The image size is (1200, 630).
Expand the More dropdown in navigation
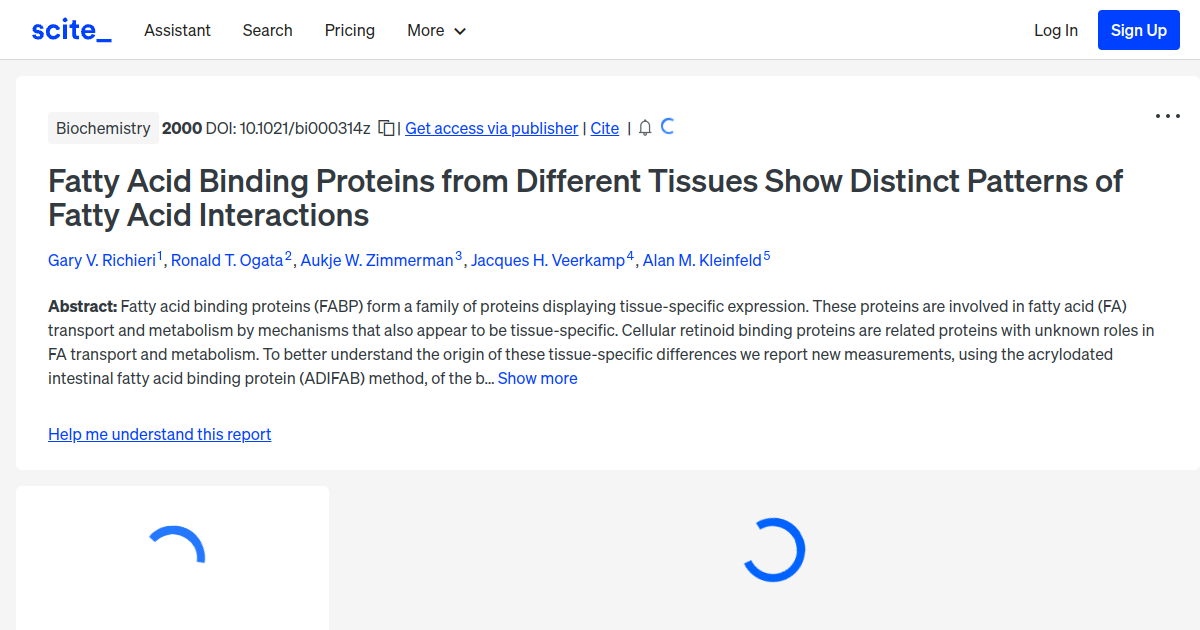coord(436,30)
